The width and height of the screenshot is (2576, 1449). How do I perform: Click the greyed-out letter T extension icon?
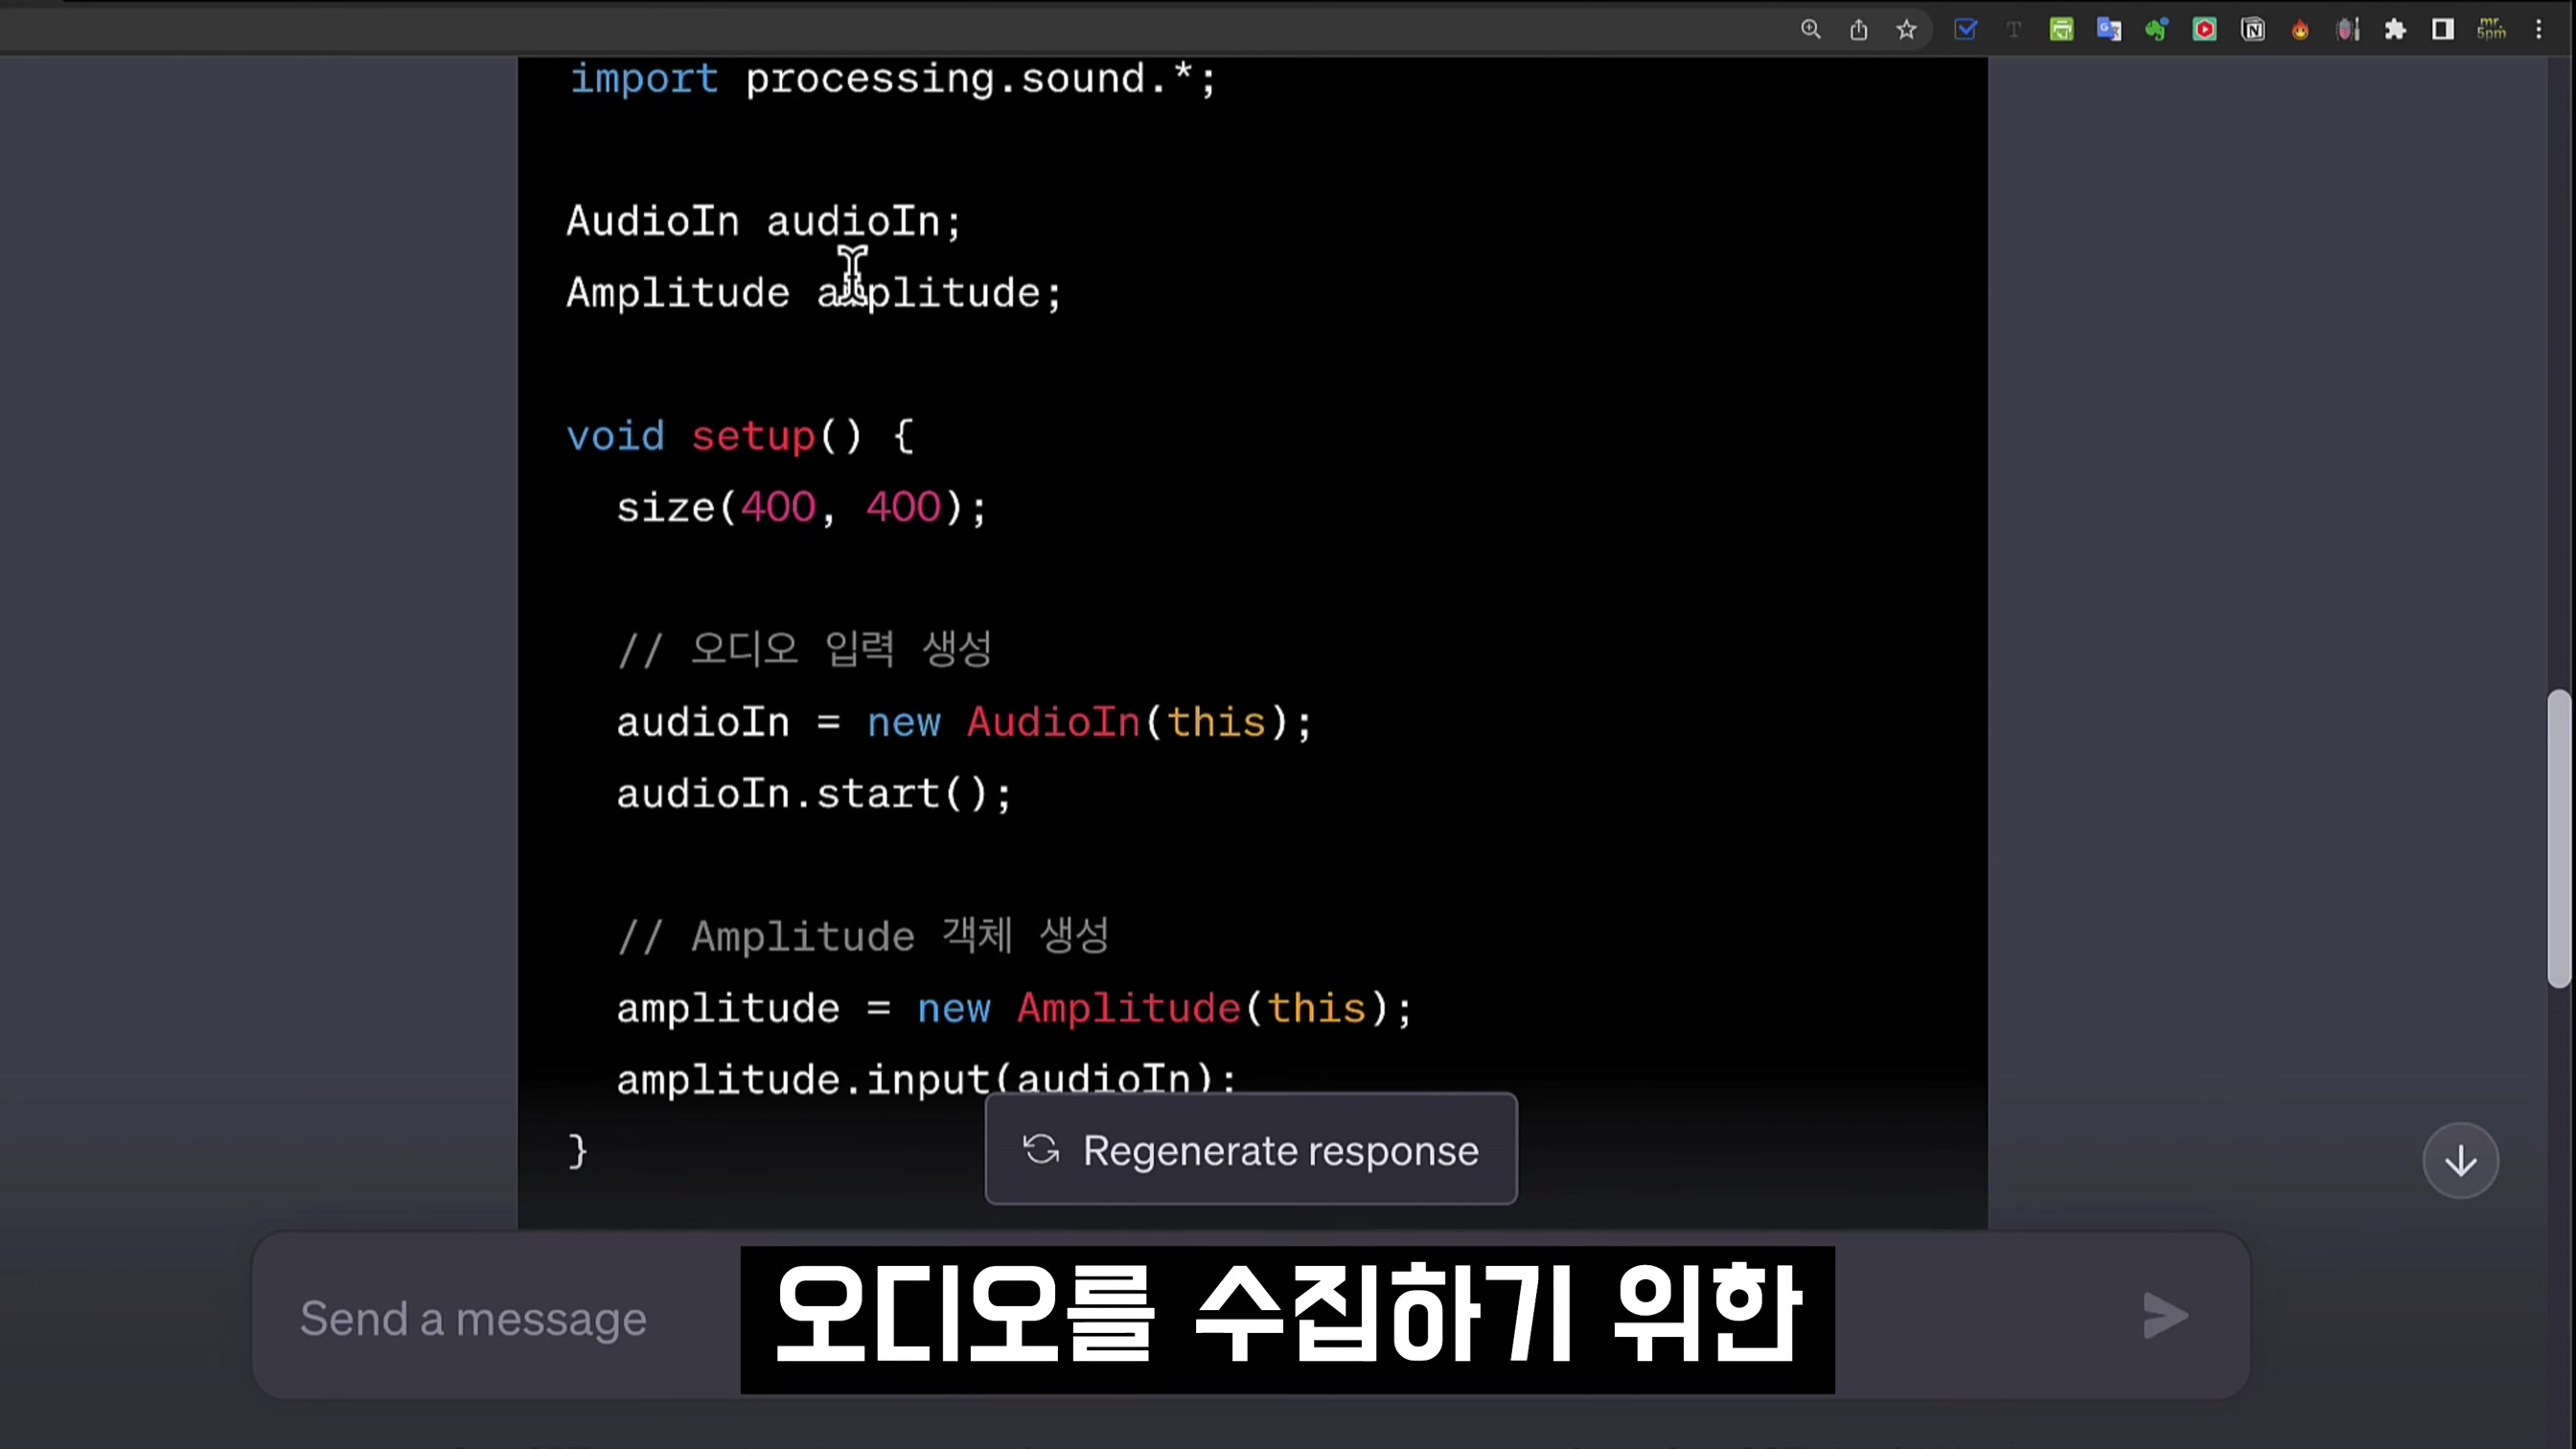click(x=2013, y=29)
